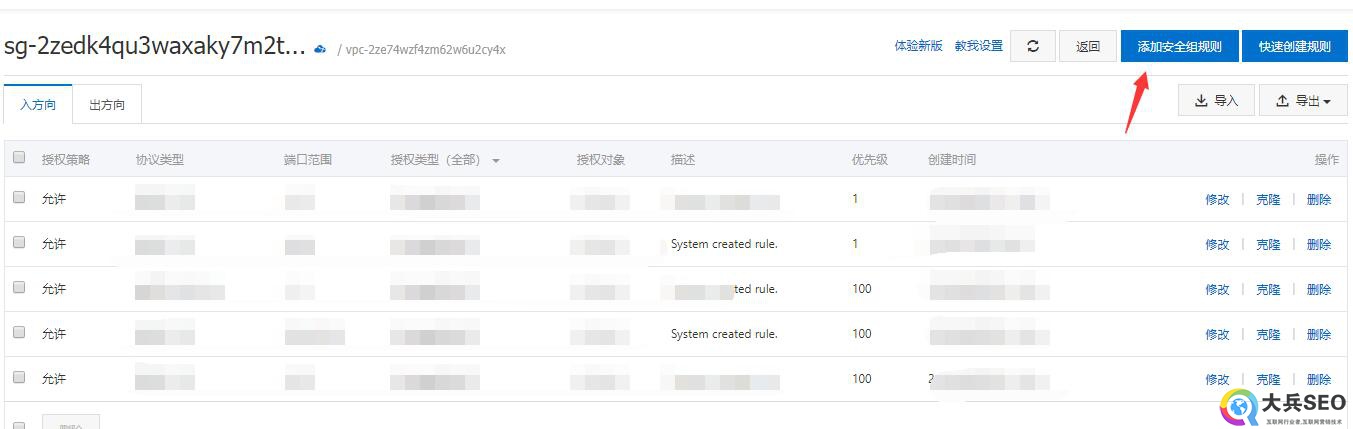This screenshot has width=1353, height=429.
Task: Click the 创建时间 column header
Action: pyautogui.click(x=952, y=160)
